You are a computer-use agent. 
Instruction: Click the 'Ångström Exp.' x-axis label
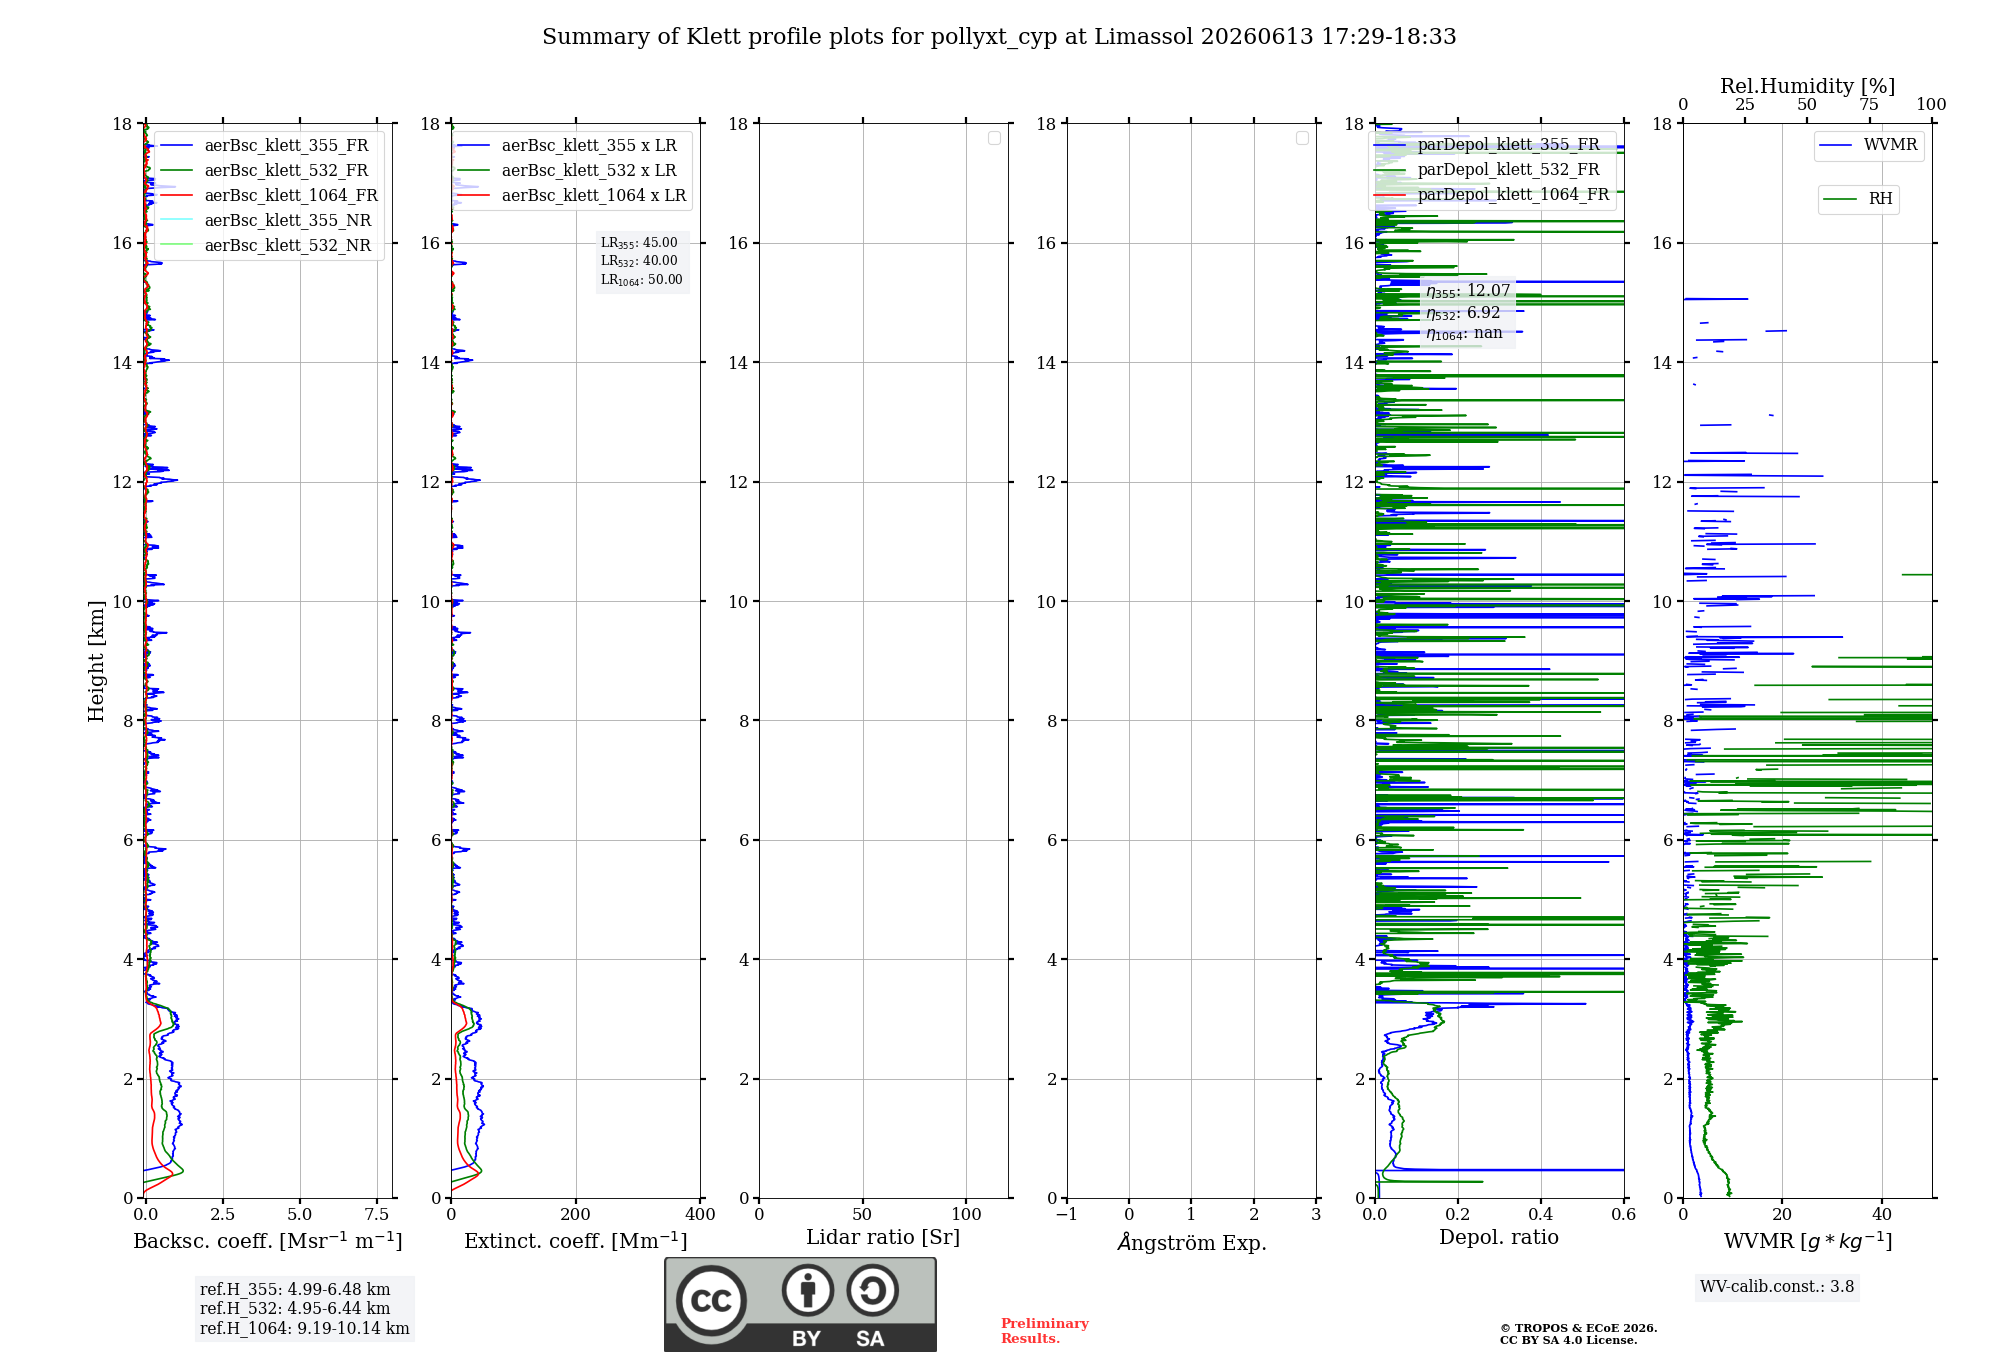point(1192,1242)
